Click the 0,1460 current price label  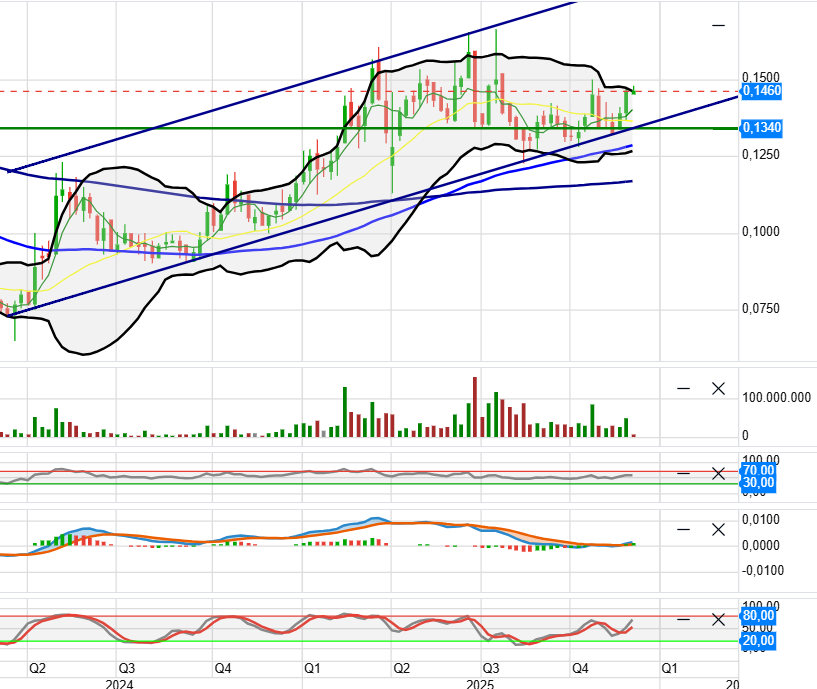coord(761,91)
